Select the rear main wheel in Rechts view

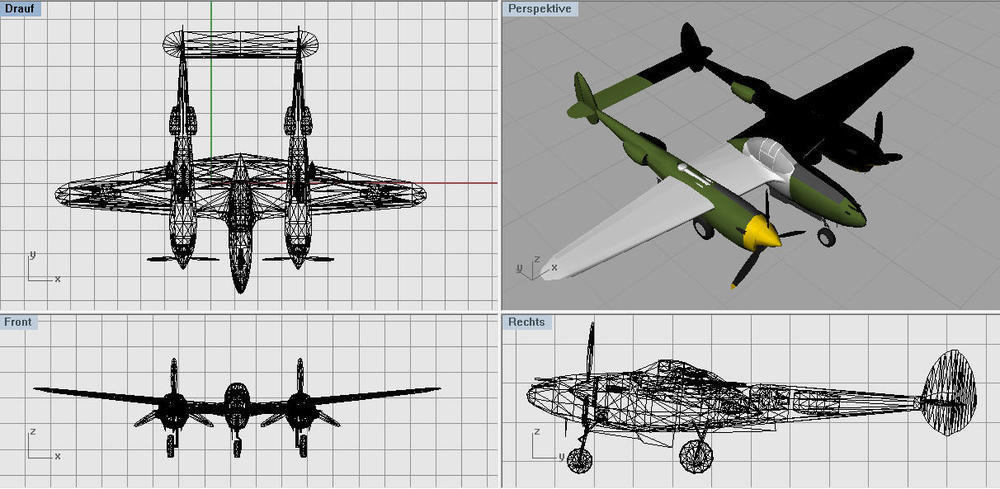[x=695, y=456]
